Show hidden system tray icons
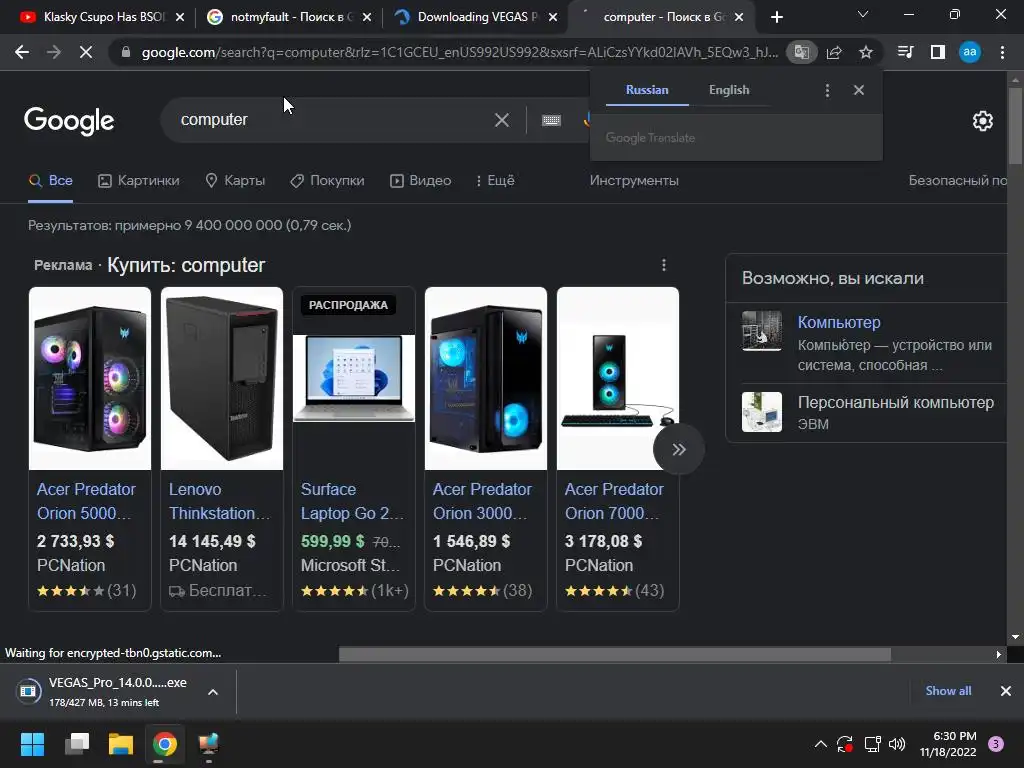Screen dimensions: 1024x768 click(x=821, y=744)
